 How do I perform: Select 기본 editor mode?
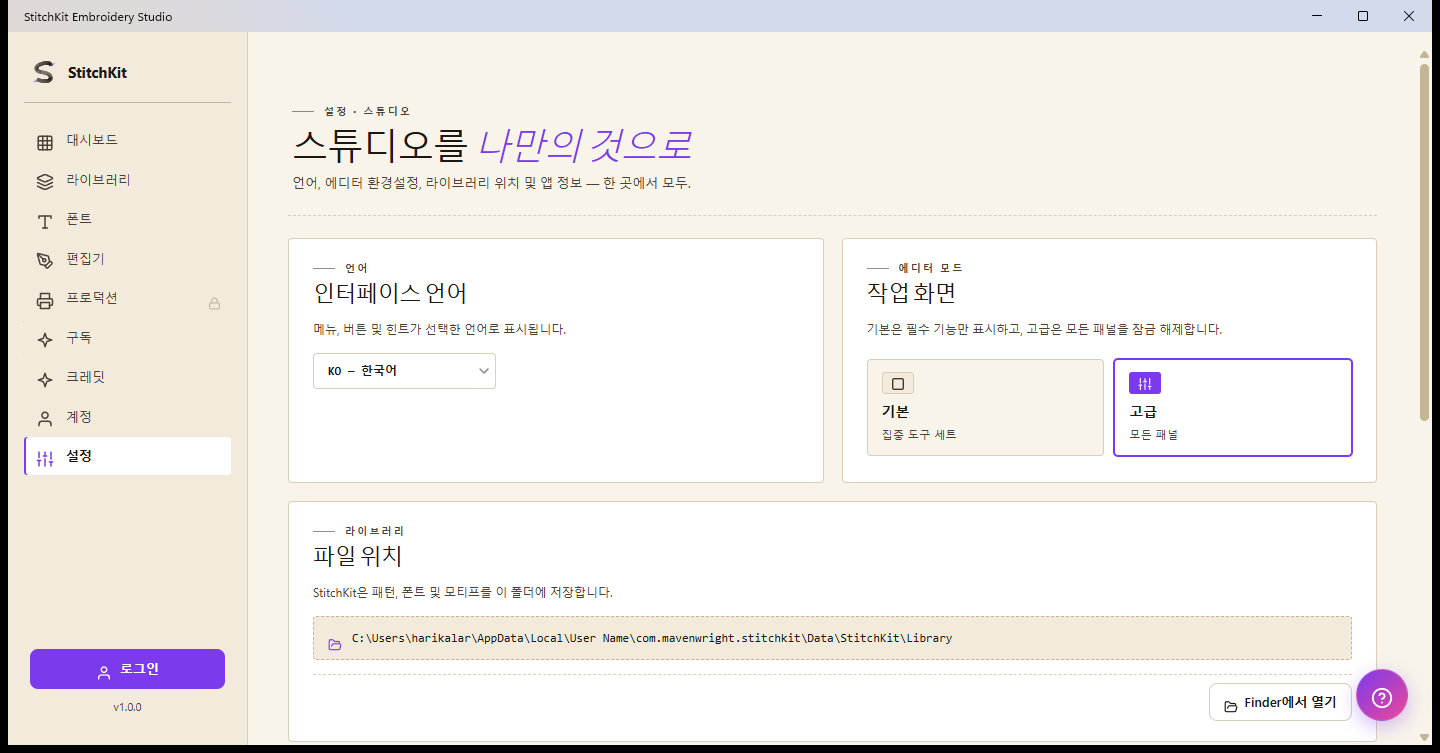point(985,407)
